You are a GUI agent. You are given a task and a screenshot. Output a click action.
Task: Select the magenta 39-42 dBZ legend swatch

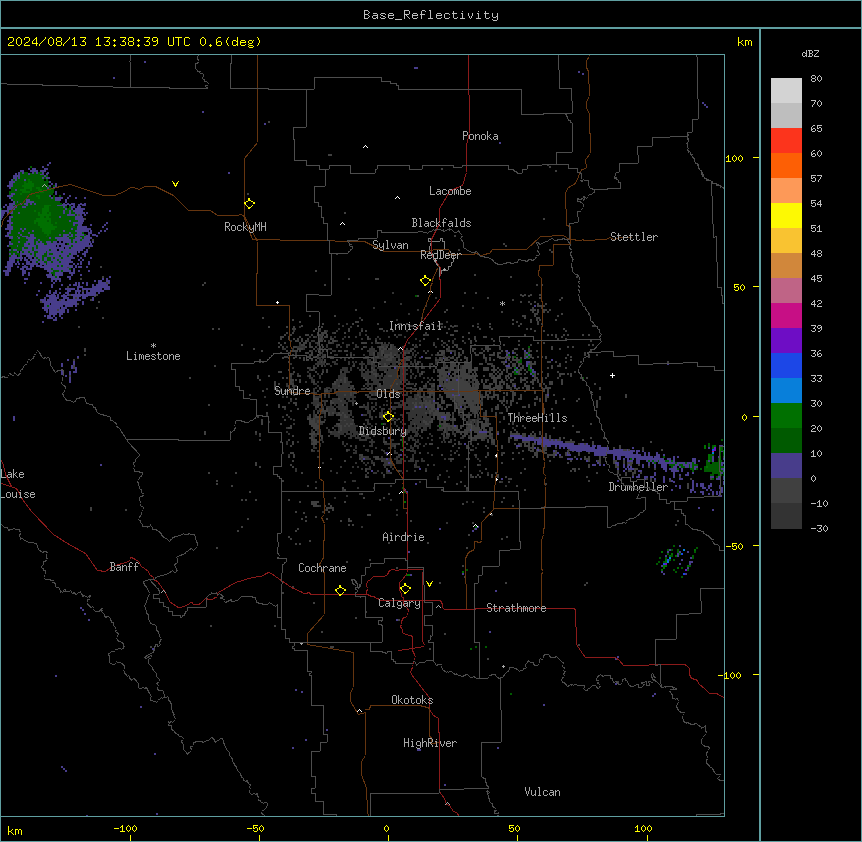(786, 315)
